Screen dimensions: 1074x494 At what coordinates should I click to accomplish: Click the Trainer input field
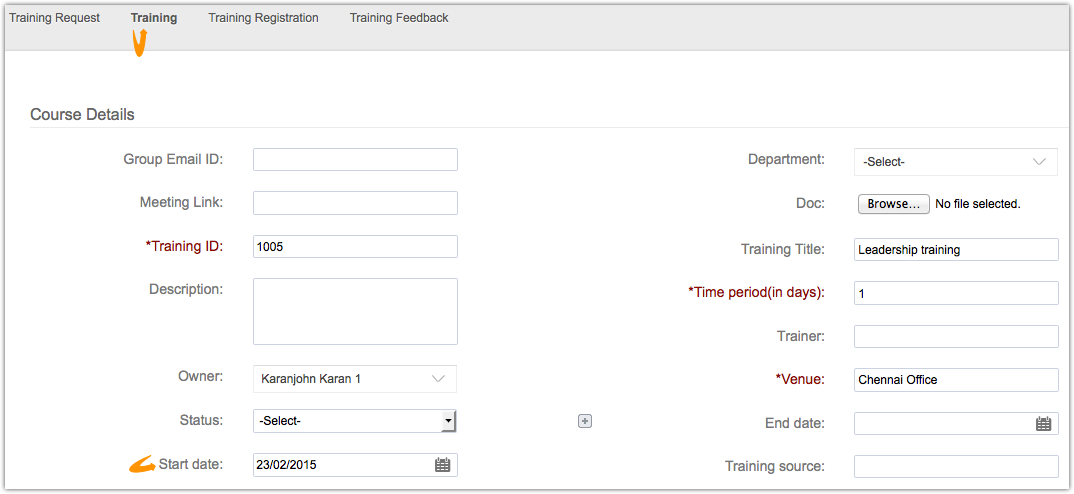click(955, 336)
